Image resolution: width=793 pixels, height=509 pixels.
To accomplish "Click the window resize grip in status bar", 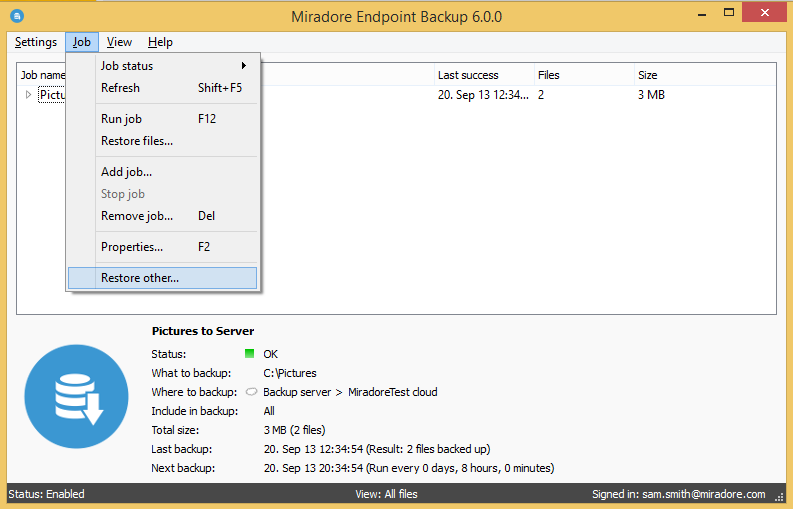I will [x=780, y=497].
